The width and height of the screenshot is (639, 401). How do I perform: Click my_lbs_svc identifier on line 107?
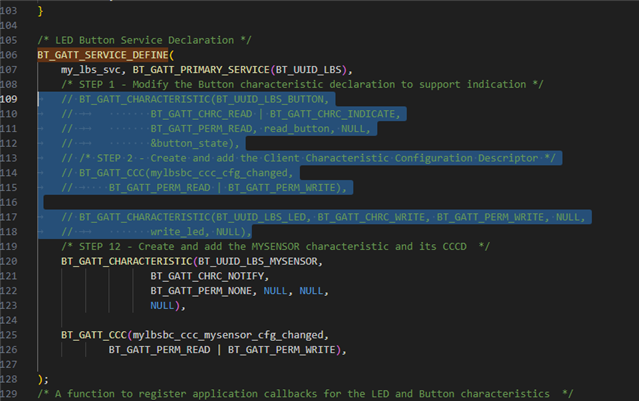click(x=91, y=70)
